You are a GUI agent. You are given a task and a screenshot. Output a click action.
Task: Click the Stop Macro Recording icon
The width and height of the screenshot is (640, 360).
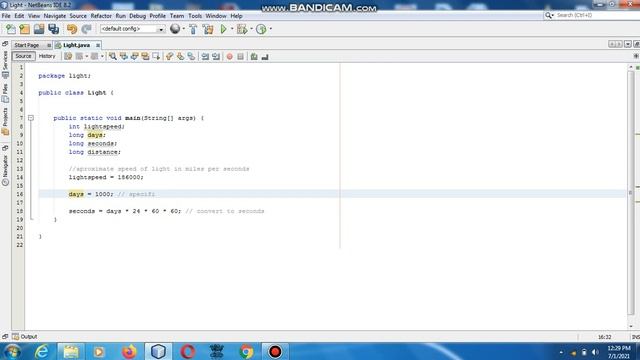click(x=240, y=56)
